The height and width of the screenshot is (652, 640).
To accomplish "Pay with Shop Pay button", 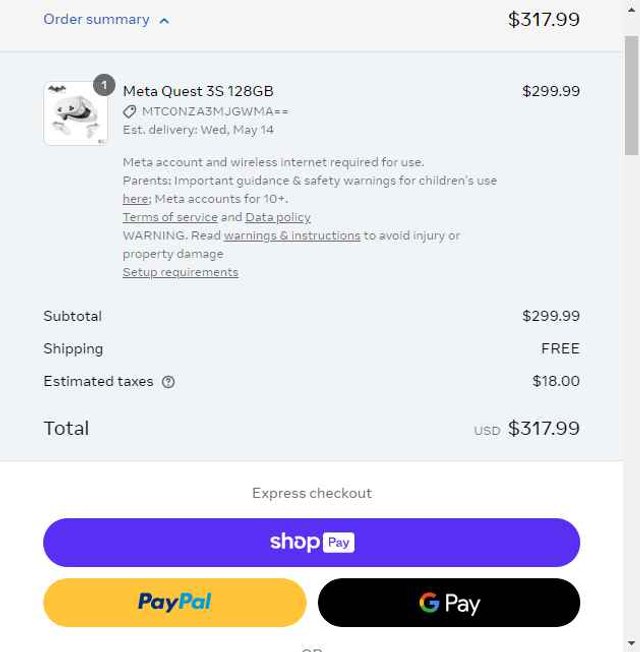I will (311, 542).
